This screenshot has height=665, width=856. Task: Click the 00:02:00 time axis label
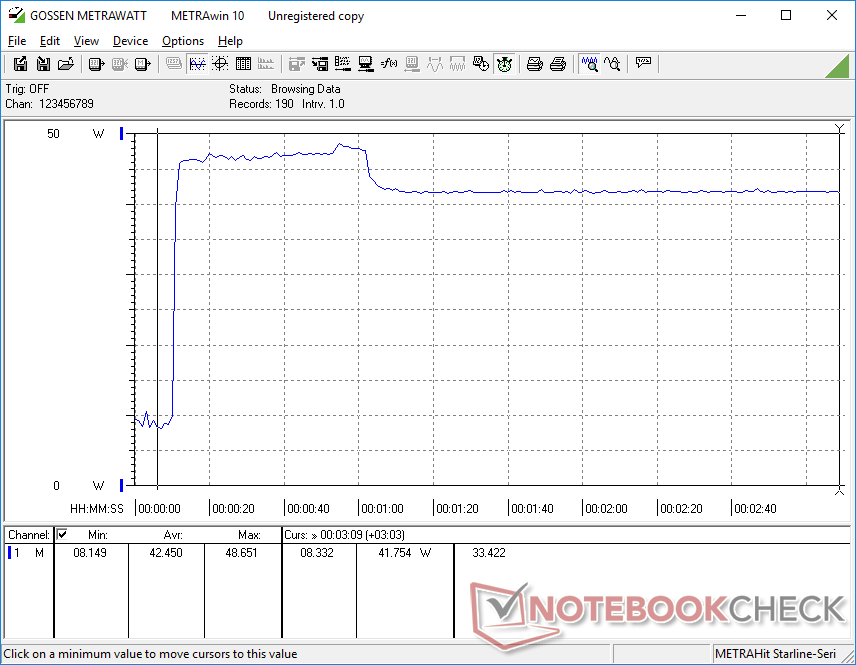tap(607, 509)
